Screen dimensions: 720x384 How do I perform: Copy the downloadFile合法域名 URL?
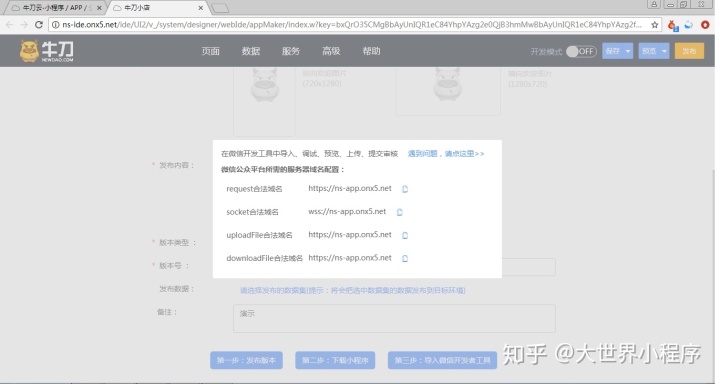(x=405, y=258)
